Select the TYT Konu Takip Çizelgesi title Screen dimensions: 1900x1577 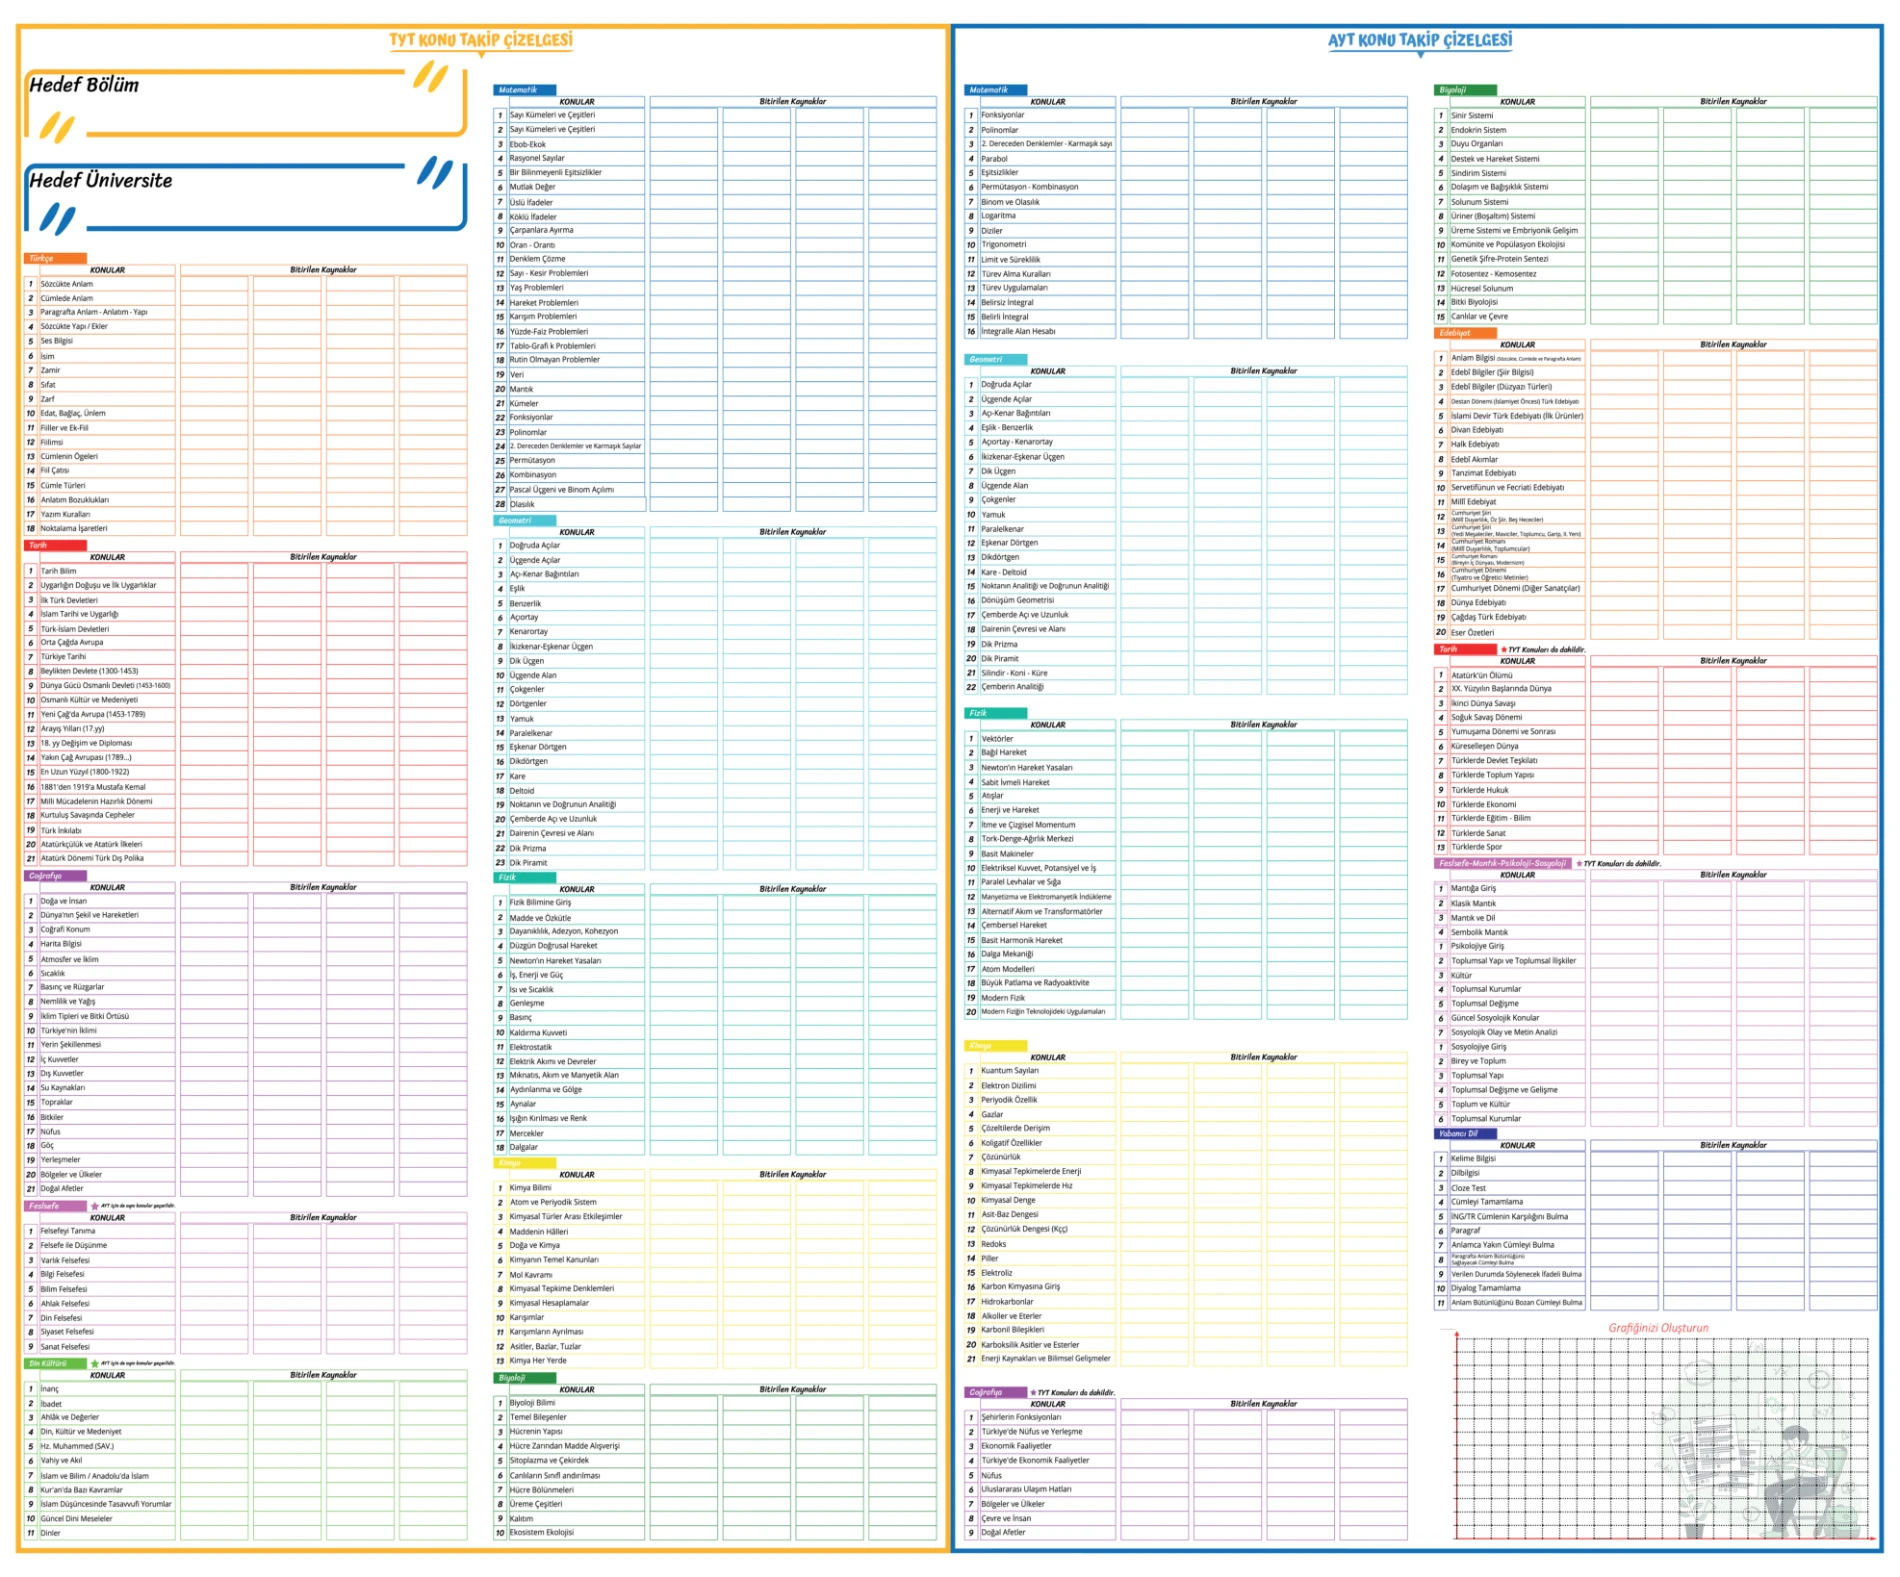point(481,40)
